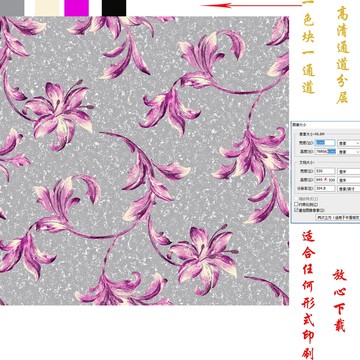Screen dimensions: 360x360
Task: Choose the black color block swatch
Action: (114, 8)
